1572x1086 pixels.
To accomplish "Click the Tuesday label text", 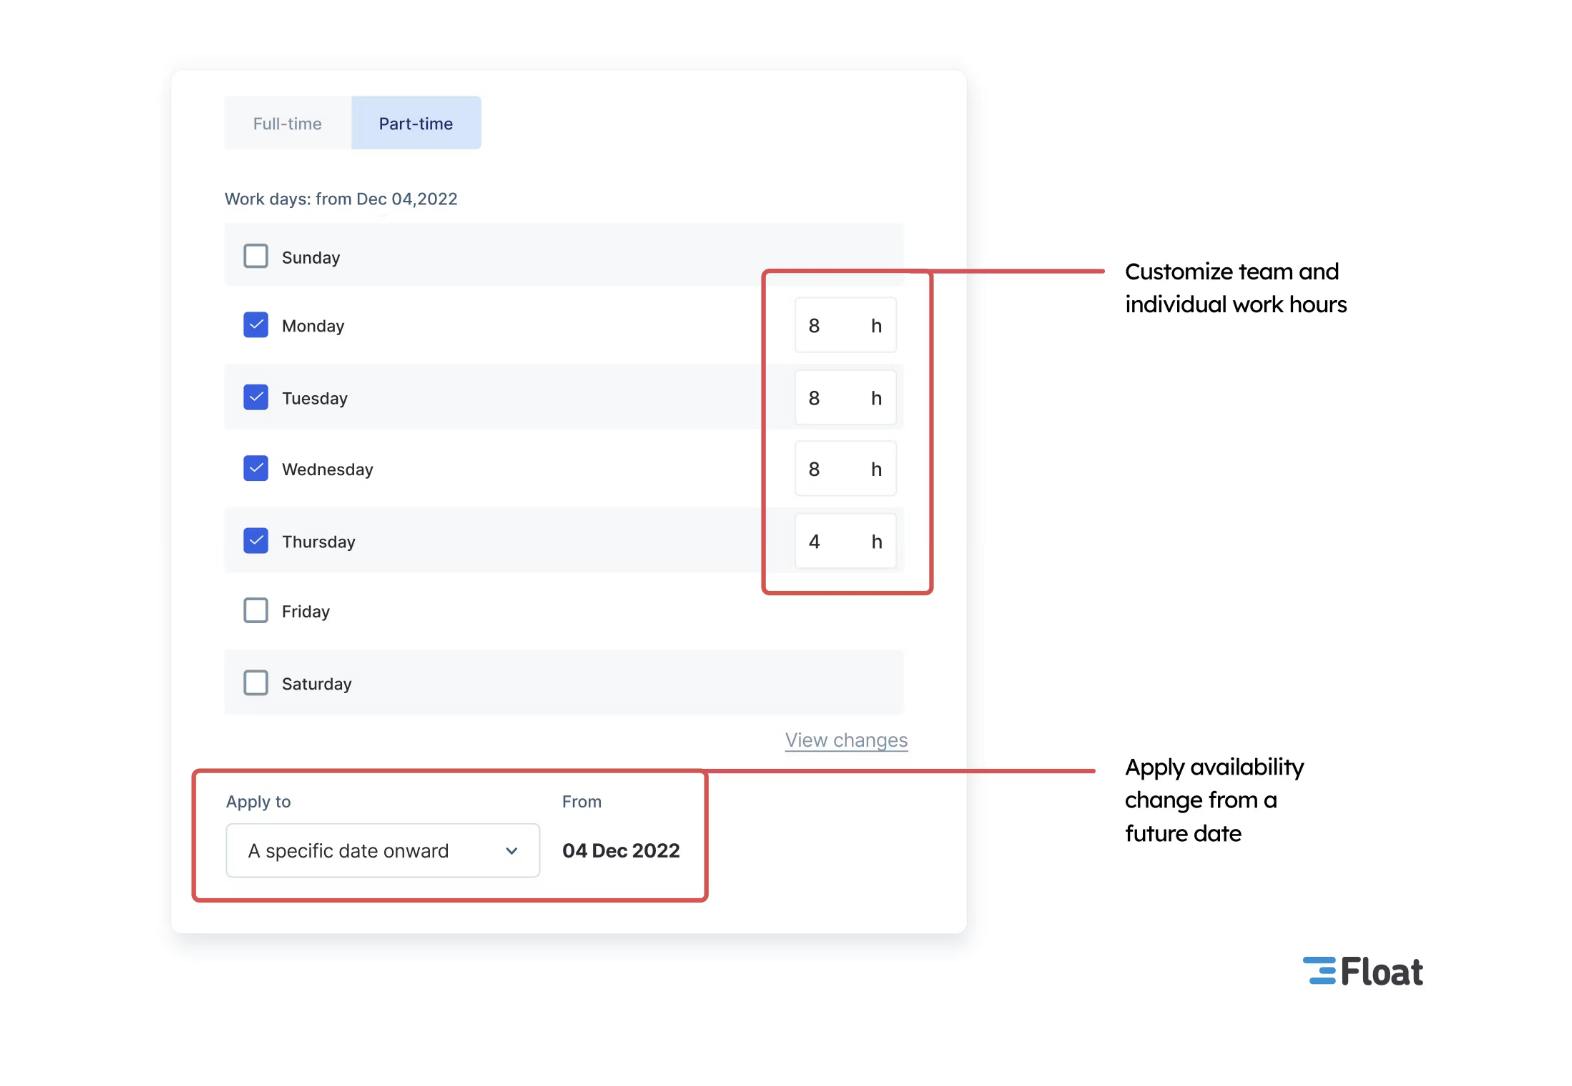I will click(x=315, y=398).
